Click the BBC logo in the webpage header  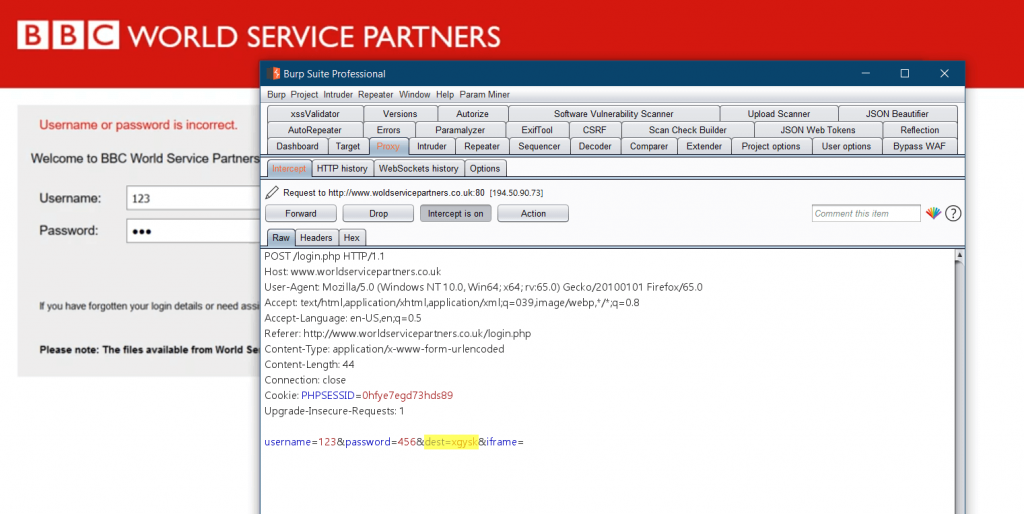click(x=68, y=35)
